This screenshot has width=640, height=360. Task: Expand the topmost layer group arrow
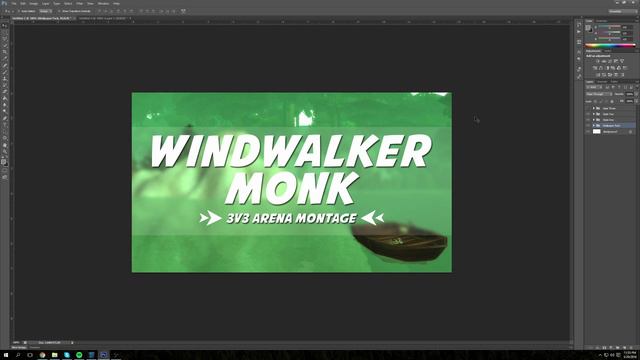click(x=594, y=108)
